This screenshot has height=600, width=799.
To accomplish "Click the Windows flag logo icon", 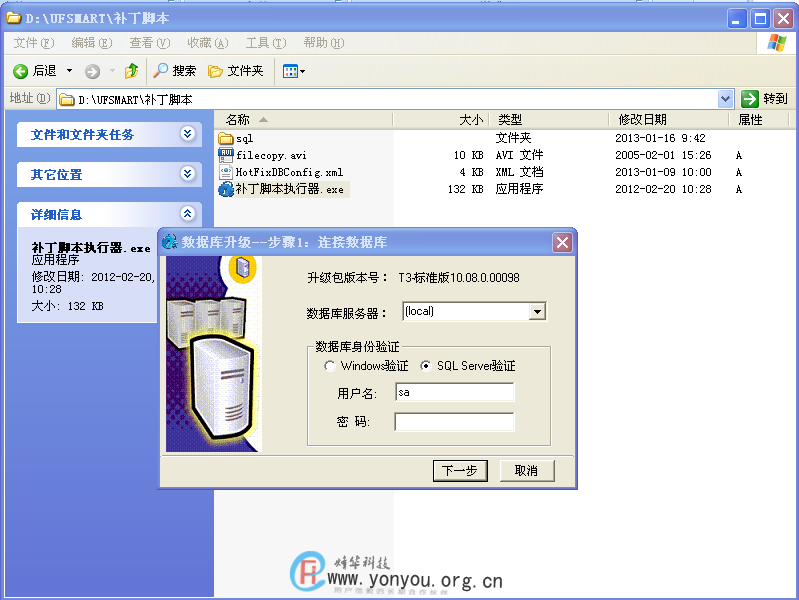I will coord(777,43).
